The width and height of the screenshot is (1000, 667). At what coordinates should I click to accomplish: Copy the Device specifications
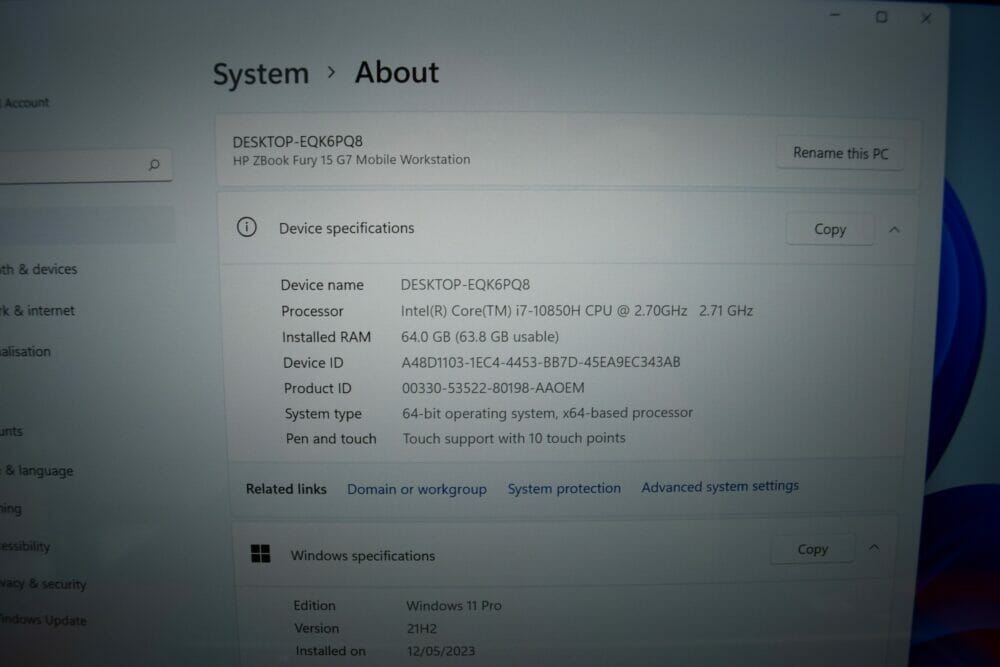point(830,230)
